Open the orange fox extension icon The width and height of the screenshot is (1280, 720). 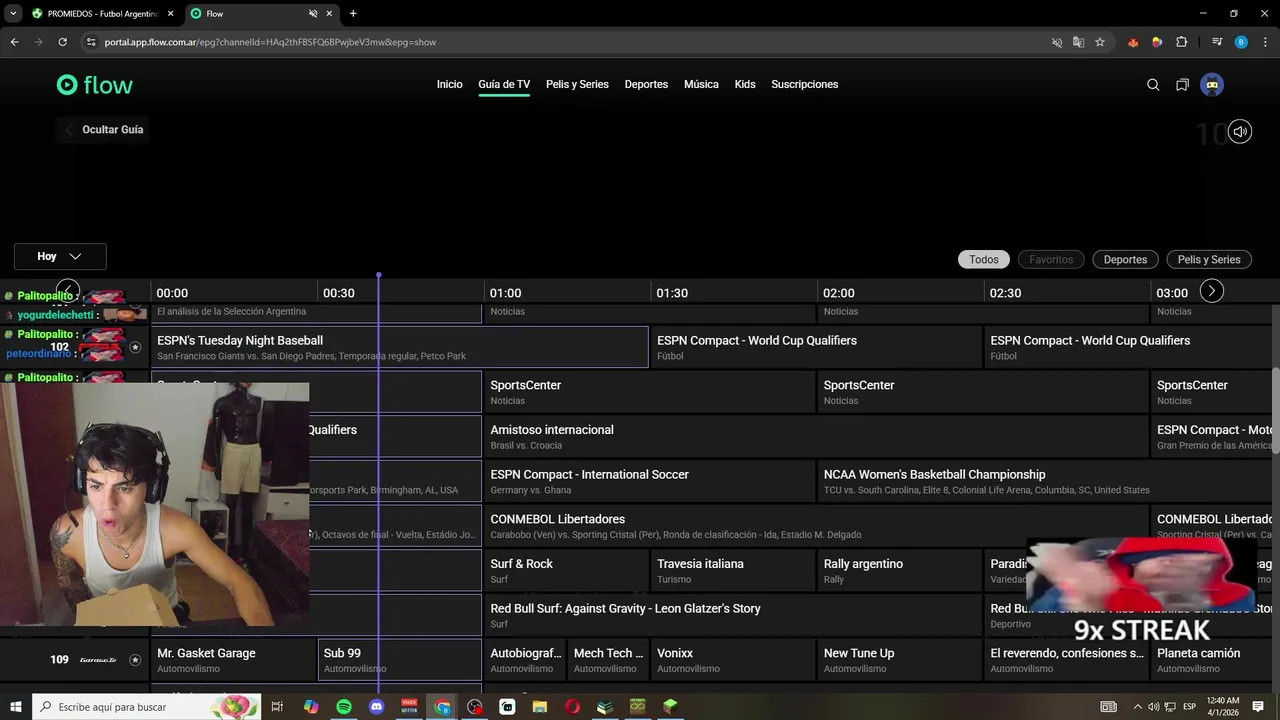coord(1133,42)
